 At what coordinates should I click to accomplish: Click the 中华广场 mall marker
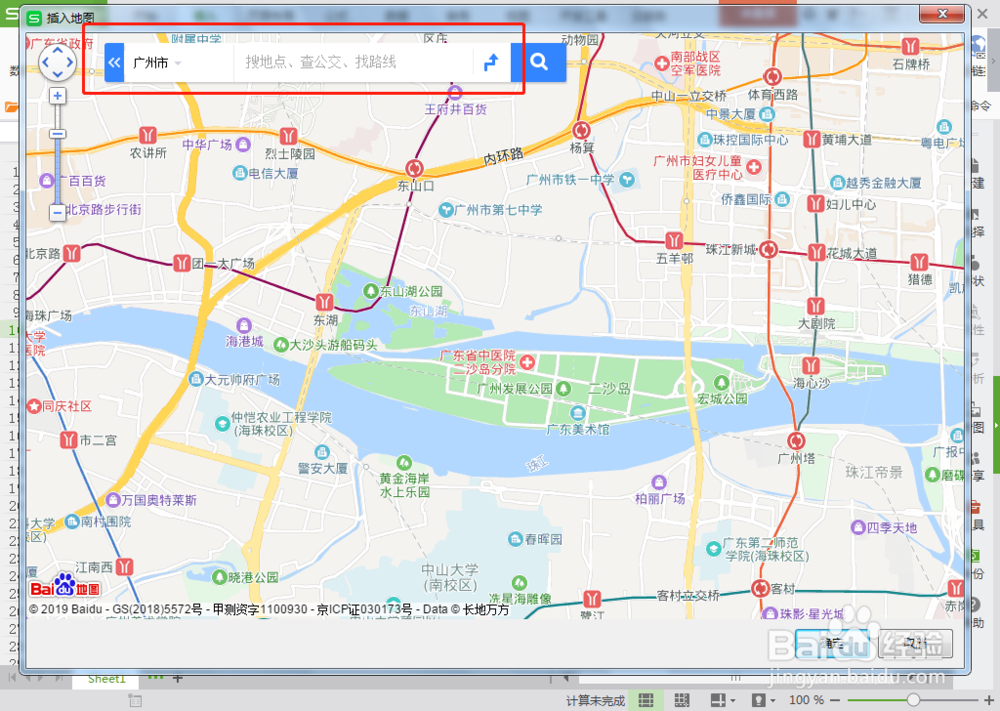[243, 145]
